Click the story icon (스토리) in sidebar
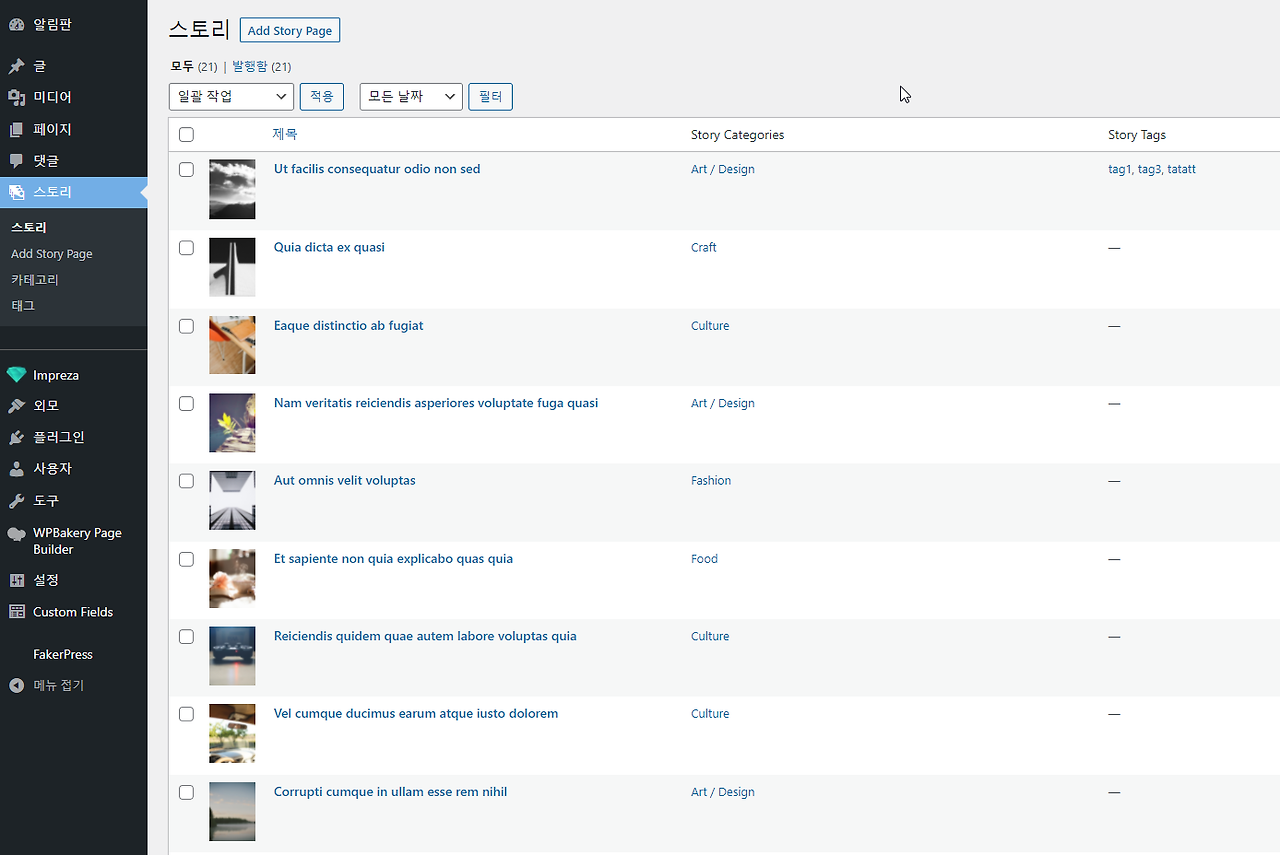The height and width of the screenshot is (855, 1280). [16, 192]
